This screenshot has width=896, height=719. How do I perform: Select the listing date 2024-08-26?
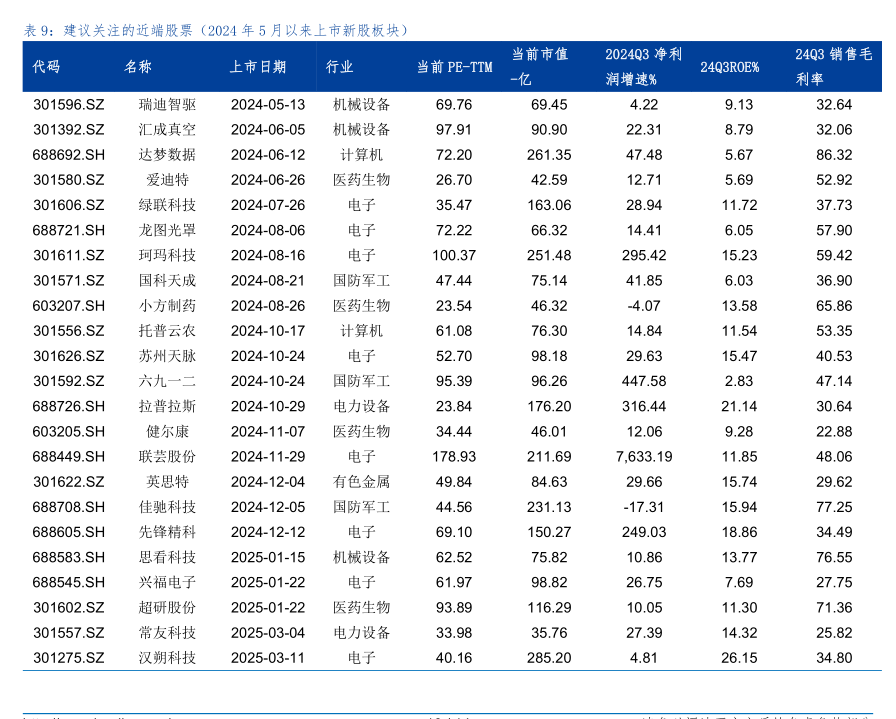[267, 305]
